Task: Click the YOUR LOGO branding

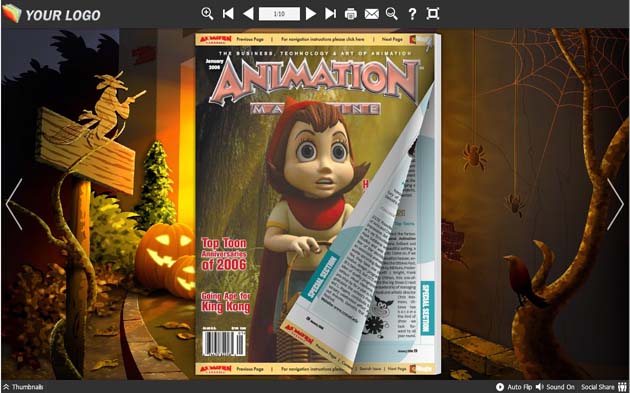Action: tap(51, 15)
